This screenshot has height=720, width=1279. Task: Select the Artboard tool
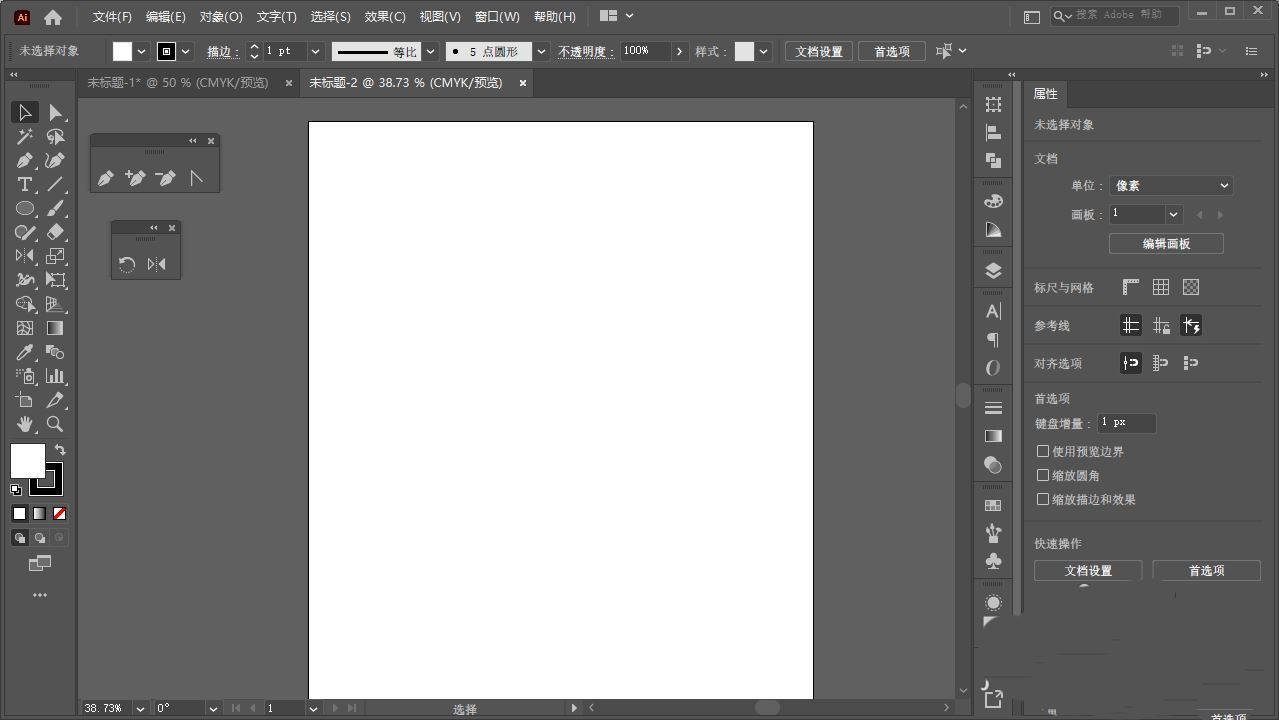point(25,400)
